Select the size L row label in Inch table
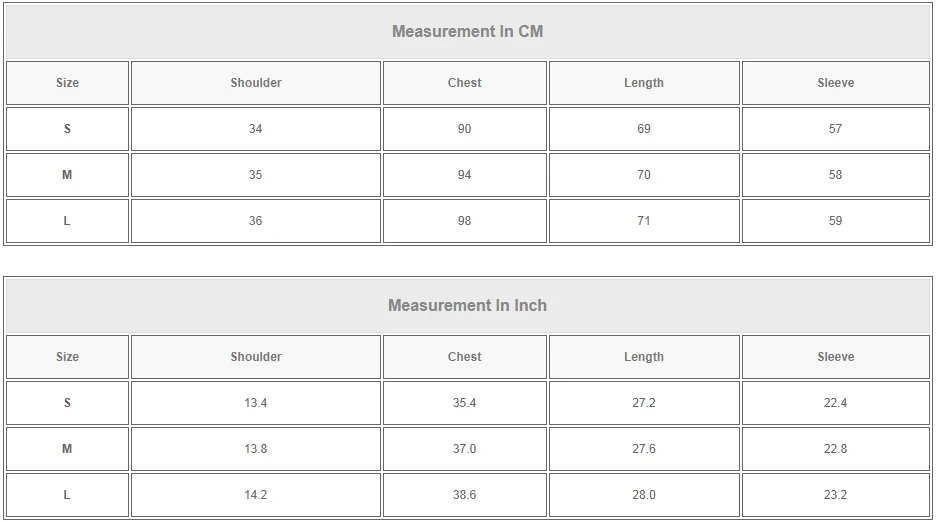 [x=67, y=495]
